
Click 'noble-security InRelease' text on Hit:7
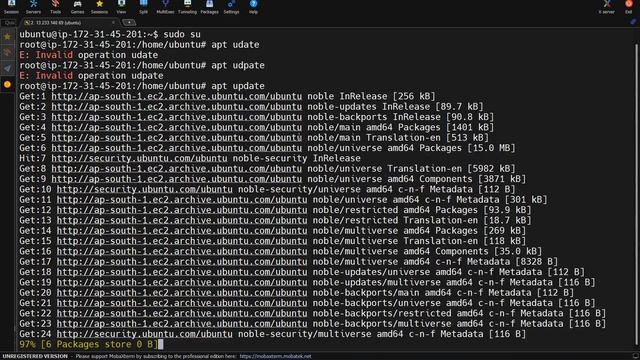(x=297, y=158)
